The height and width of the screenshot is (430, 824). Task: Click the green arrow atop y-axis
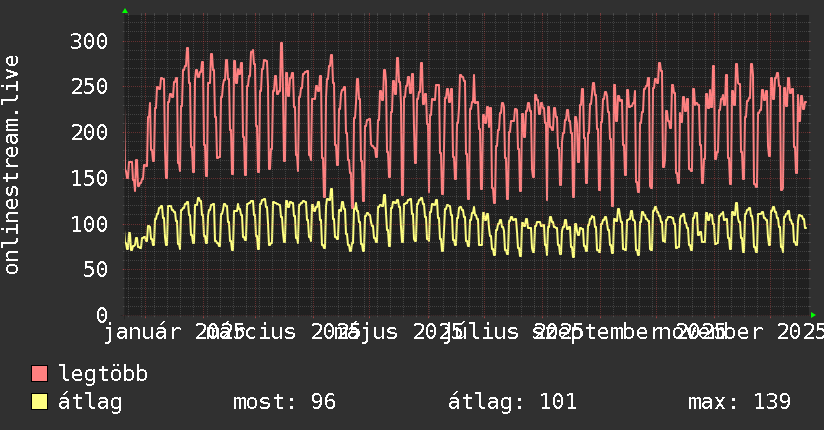pos(125,11)
